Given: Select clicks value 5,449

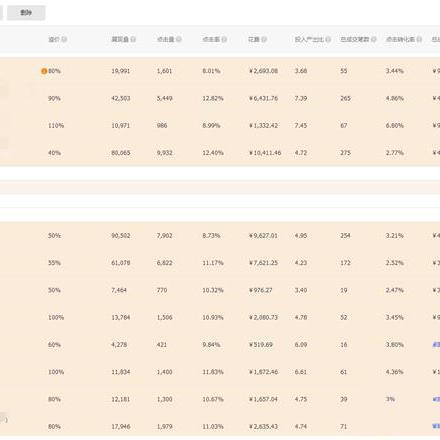Looking at the screenshot, I should point(165,98).
